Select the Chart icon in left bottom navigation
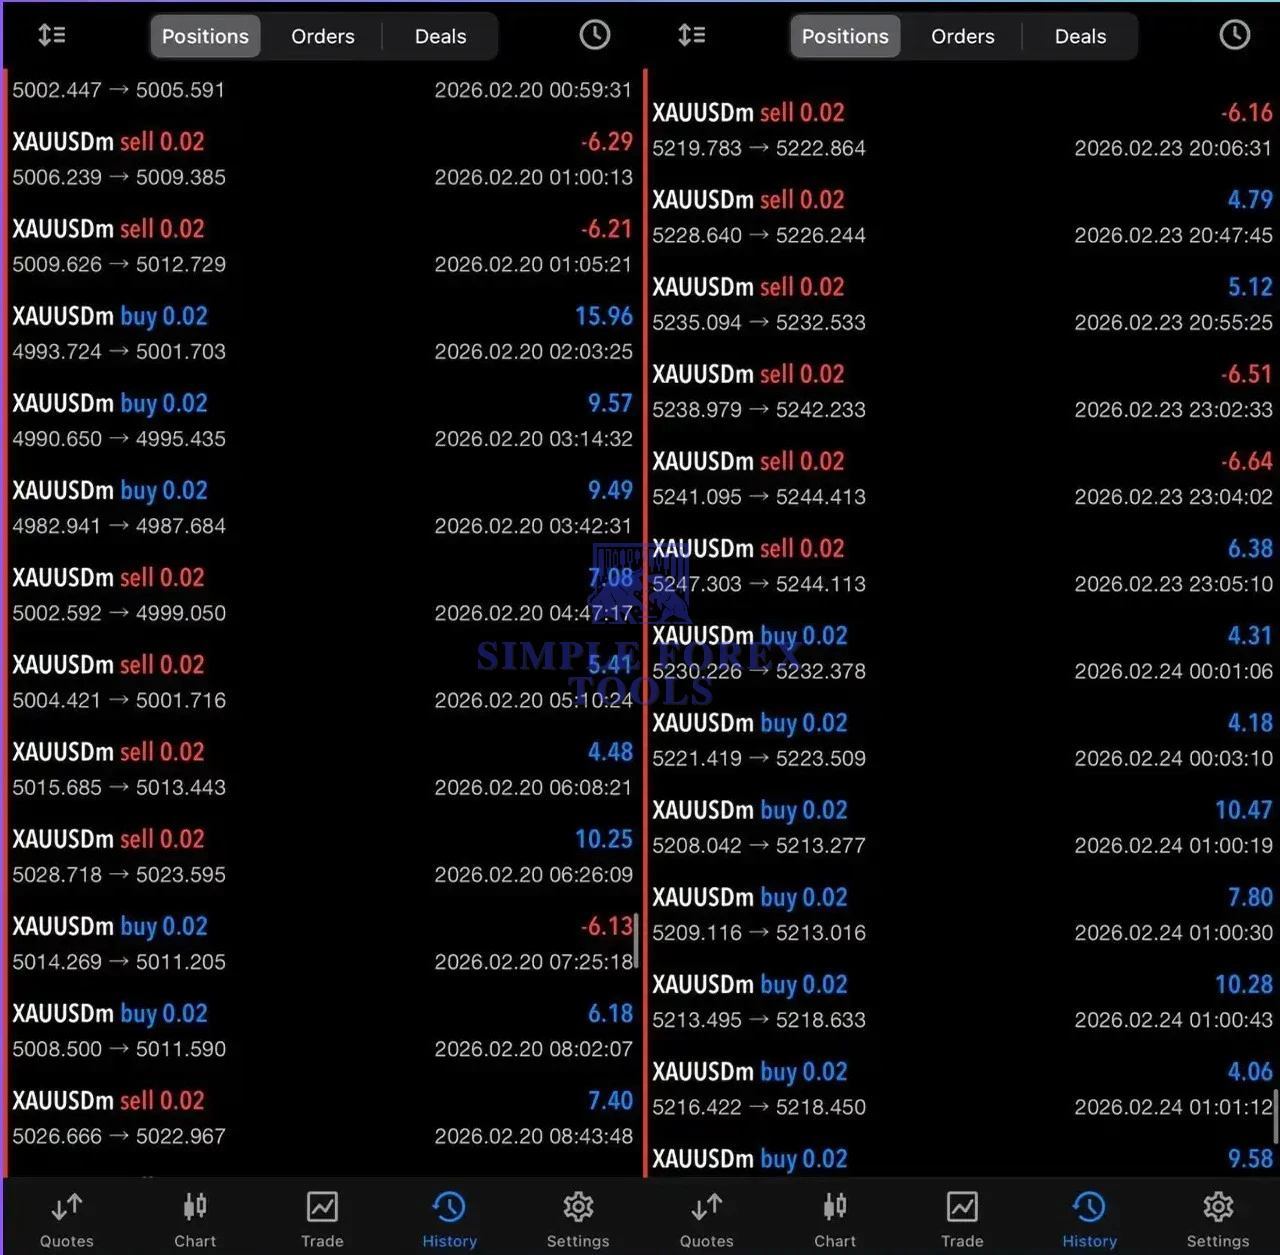 point(194,1215)
